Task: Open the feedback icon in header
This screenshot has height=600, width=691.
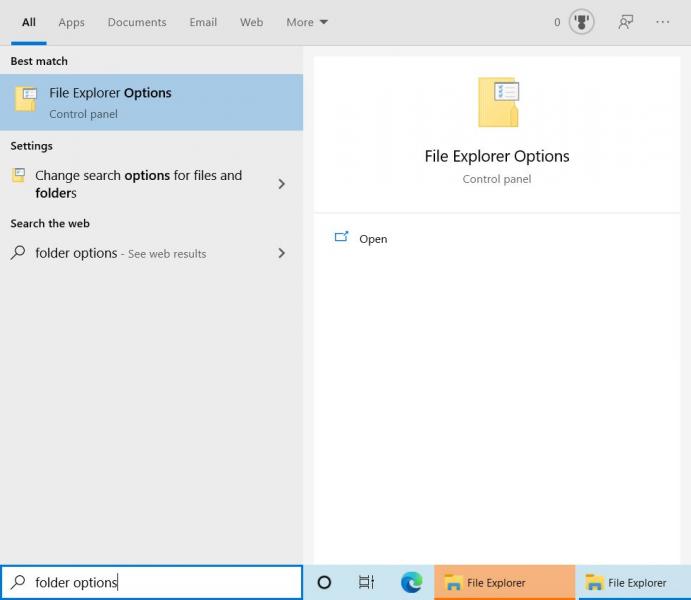Action: 626,22
